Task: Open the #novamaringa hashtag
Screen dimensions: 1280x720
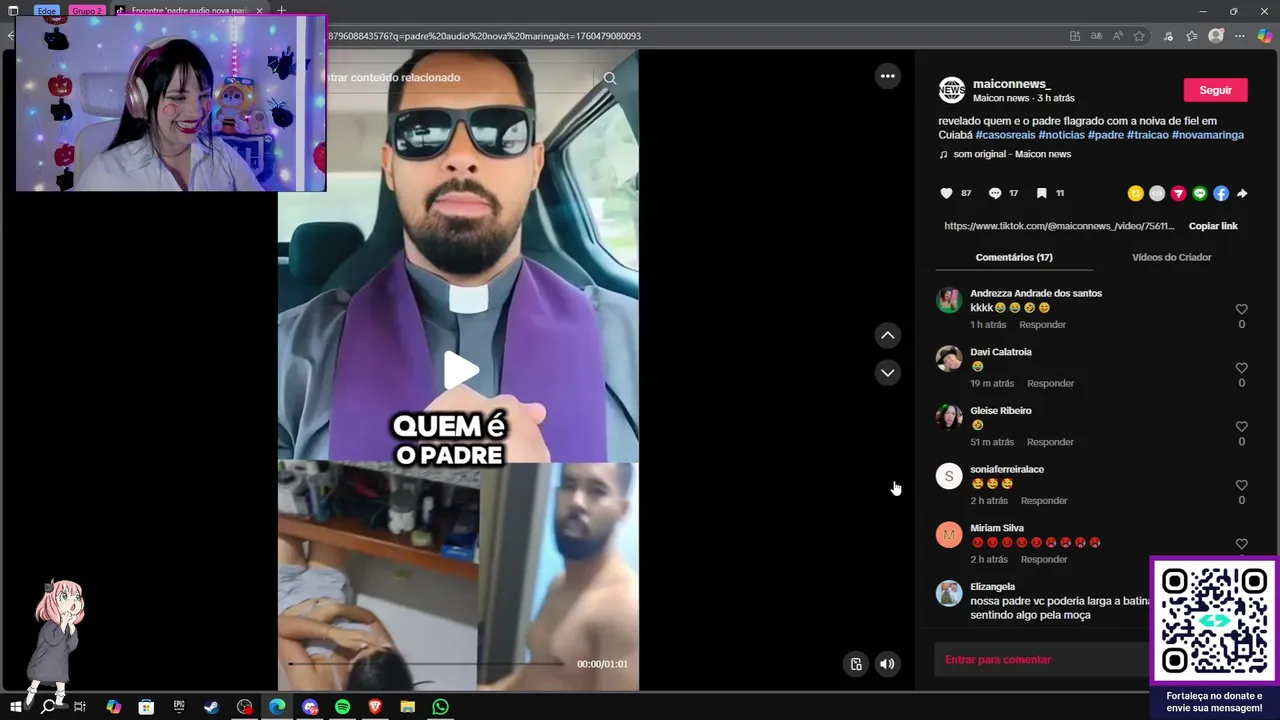Action: click(1207, 135)
